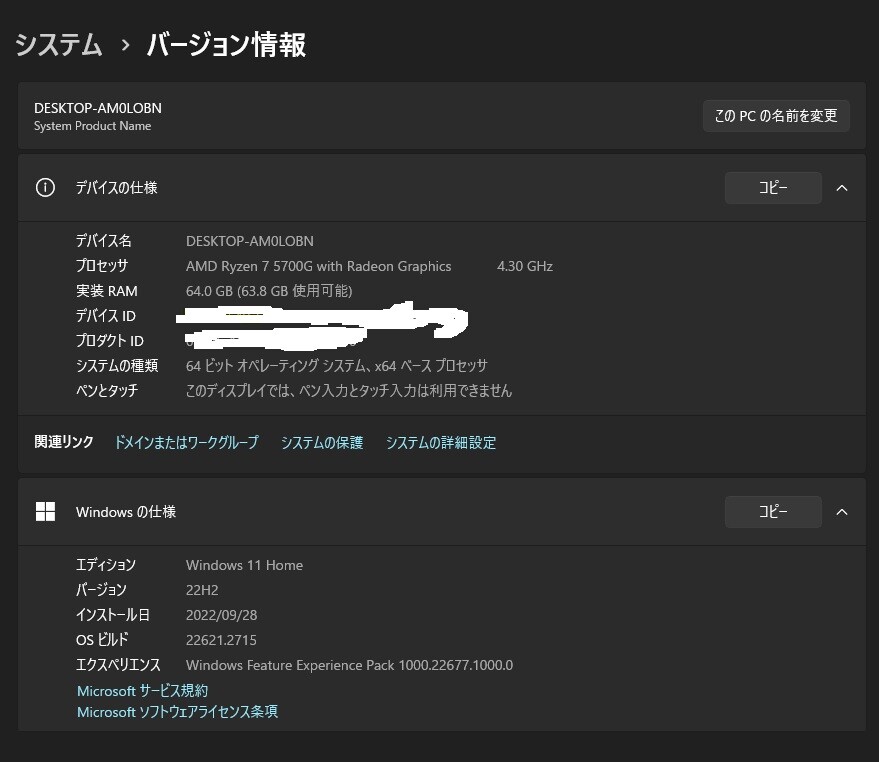The height and width of the screenshot is (762, 879).
Task: Click the この PC の名前を変更 button
Action: (775, 116)
